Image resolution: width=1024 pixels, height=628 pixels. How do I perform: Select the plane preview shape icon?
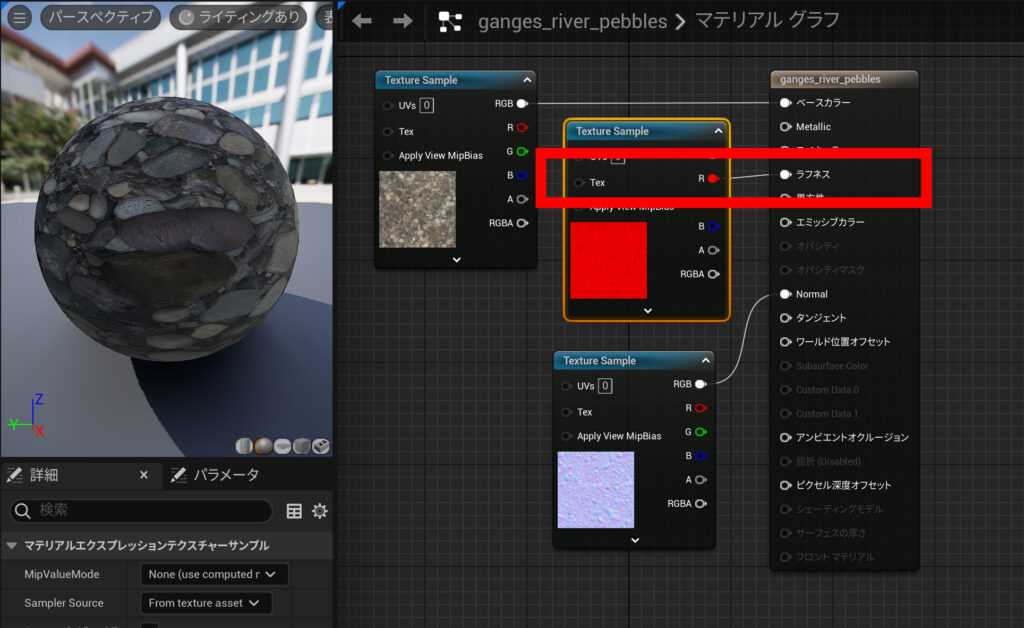(x=282, y=446)
